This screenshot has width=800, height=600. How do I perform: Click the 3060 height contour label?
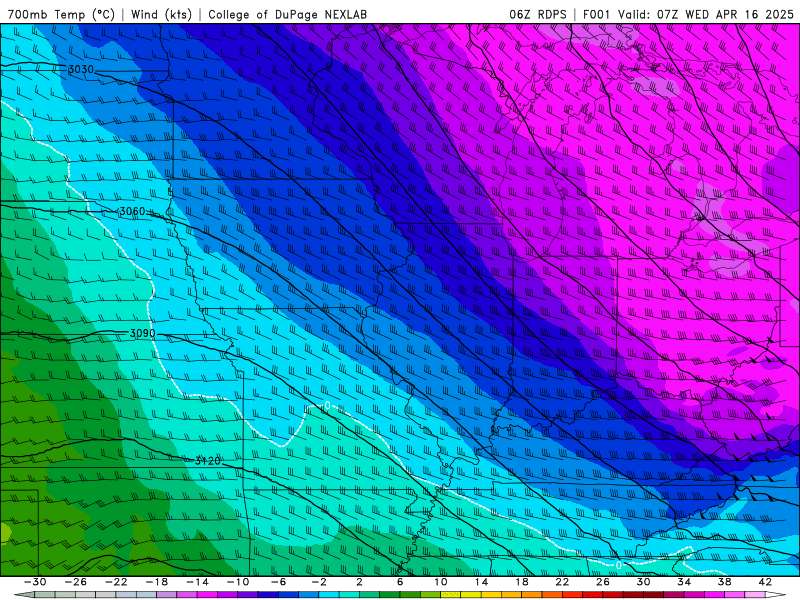point(132,211)
